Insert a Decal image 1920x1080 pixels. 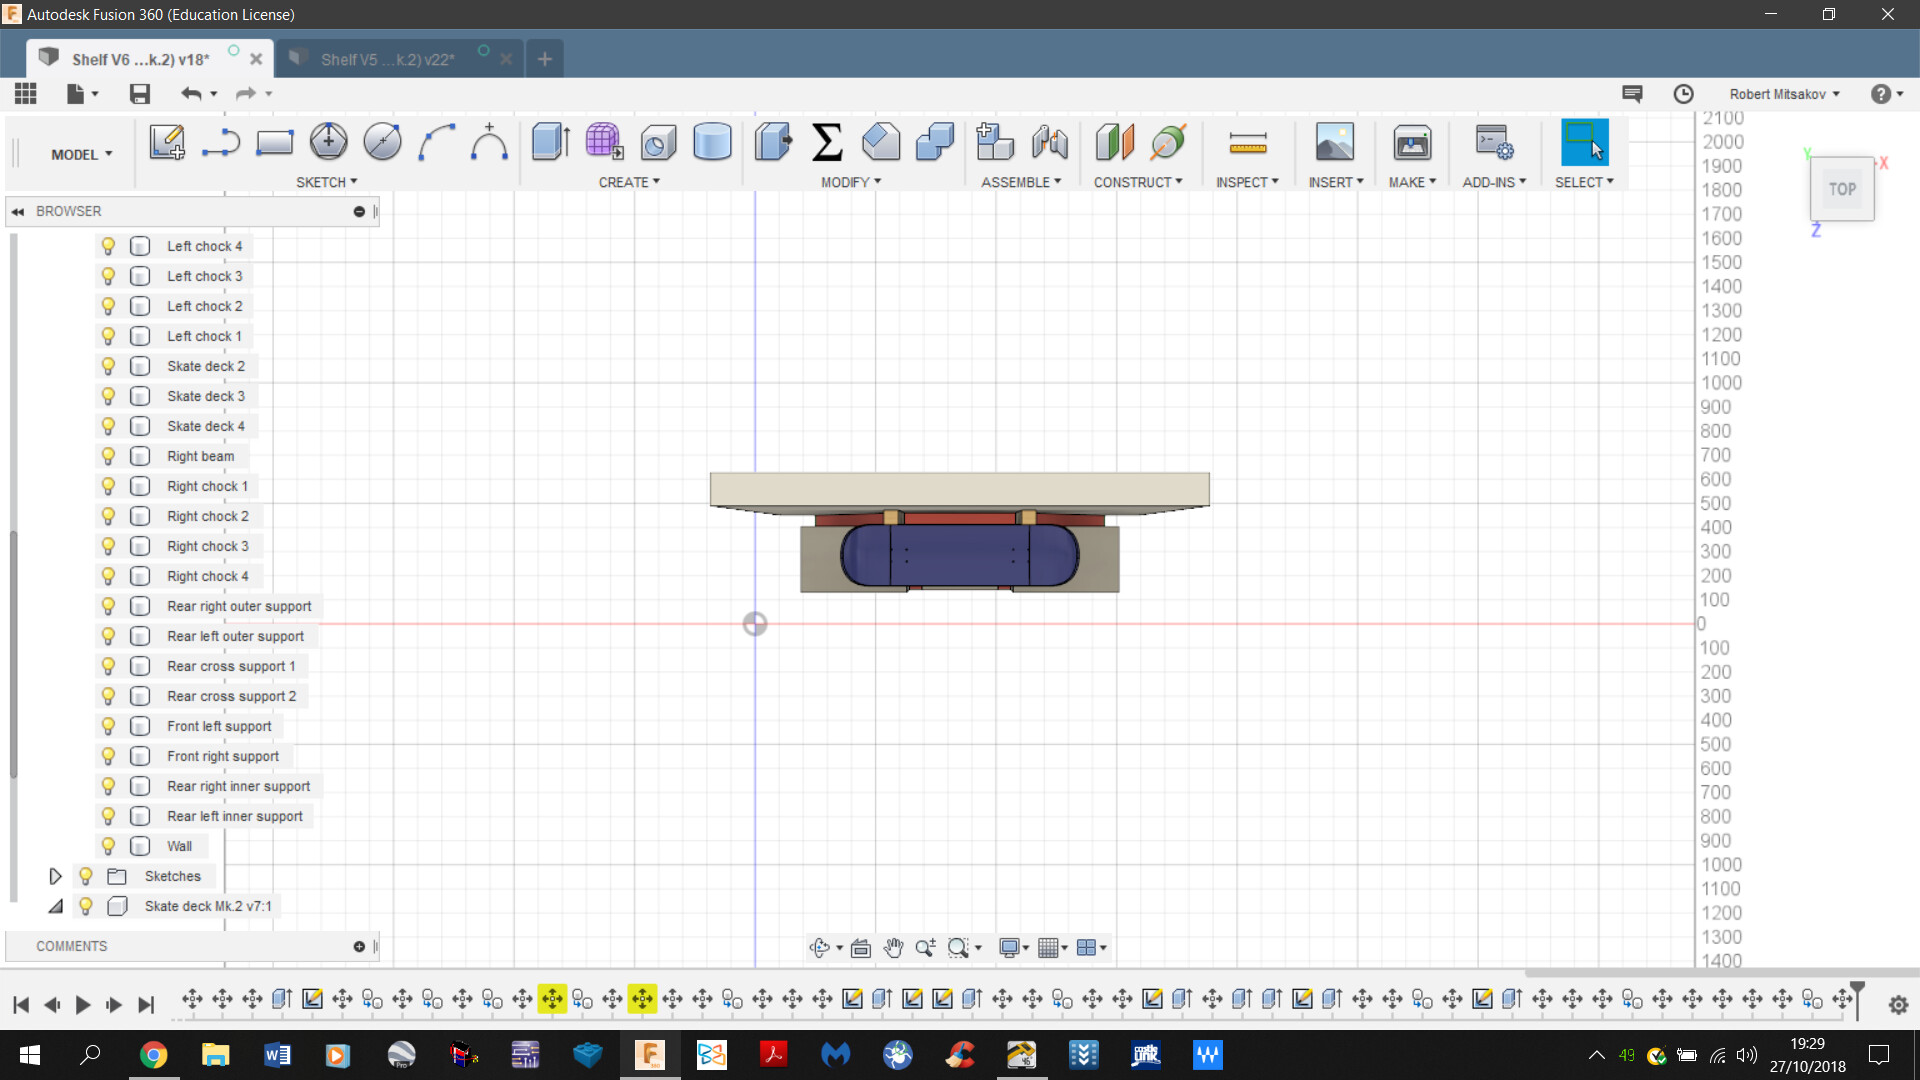click(x=1335, y=142)
